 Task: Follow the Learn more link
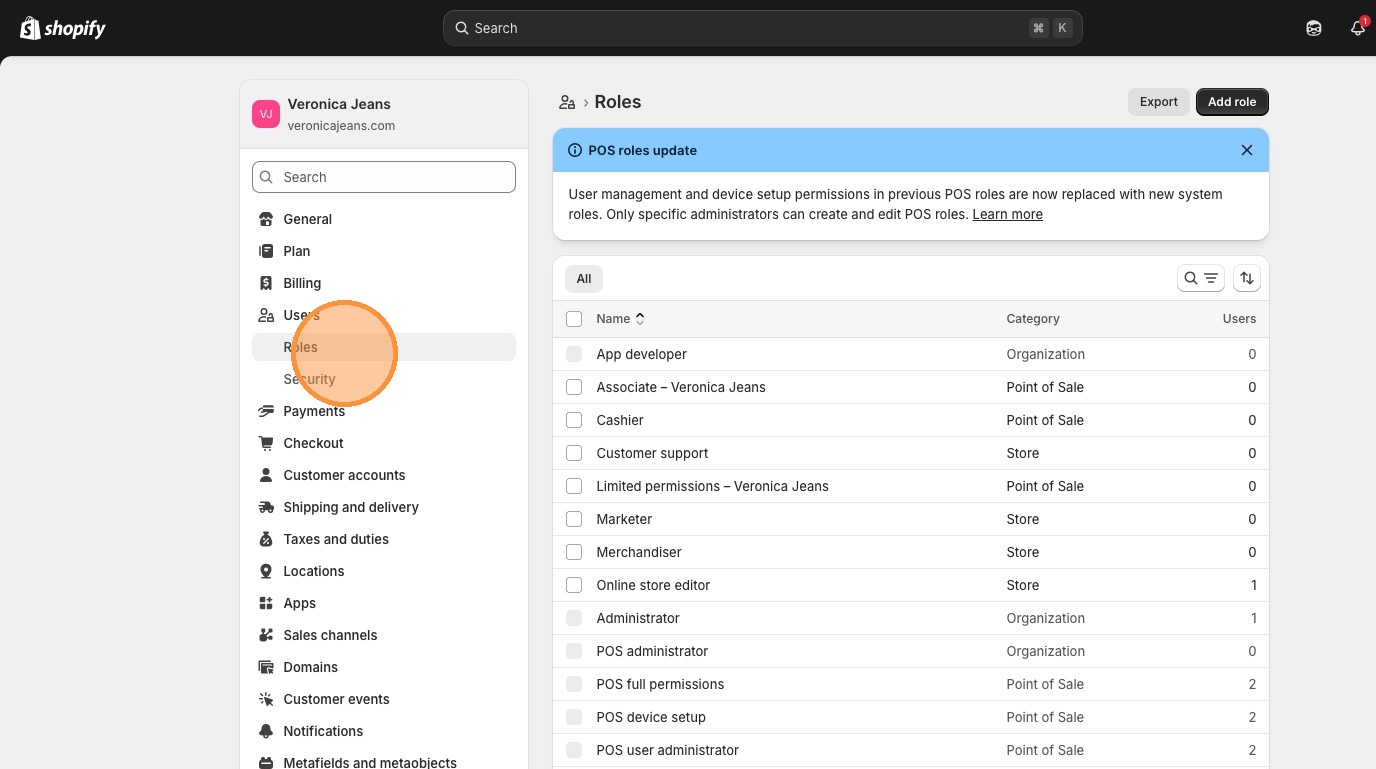[1007, 214]
